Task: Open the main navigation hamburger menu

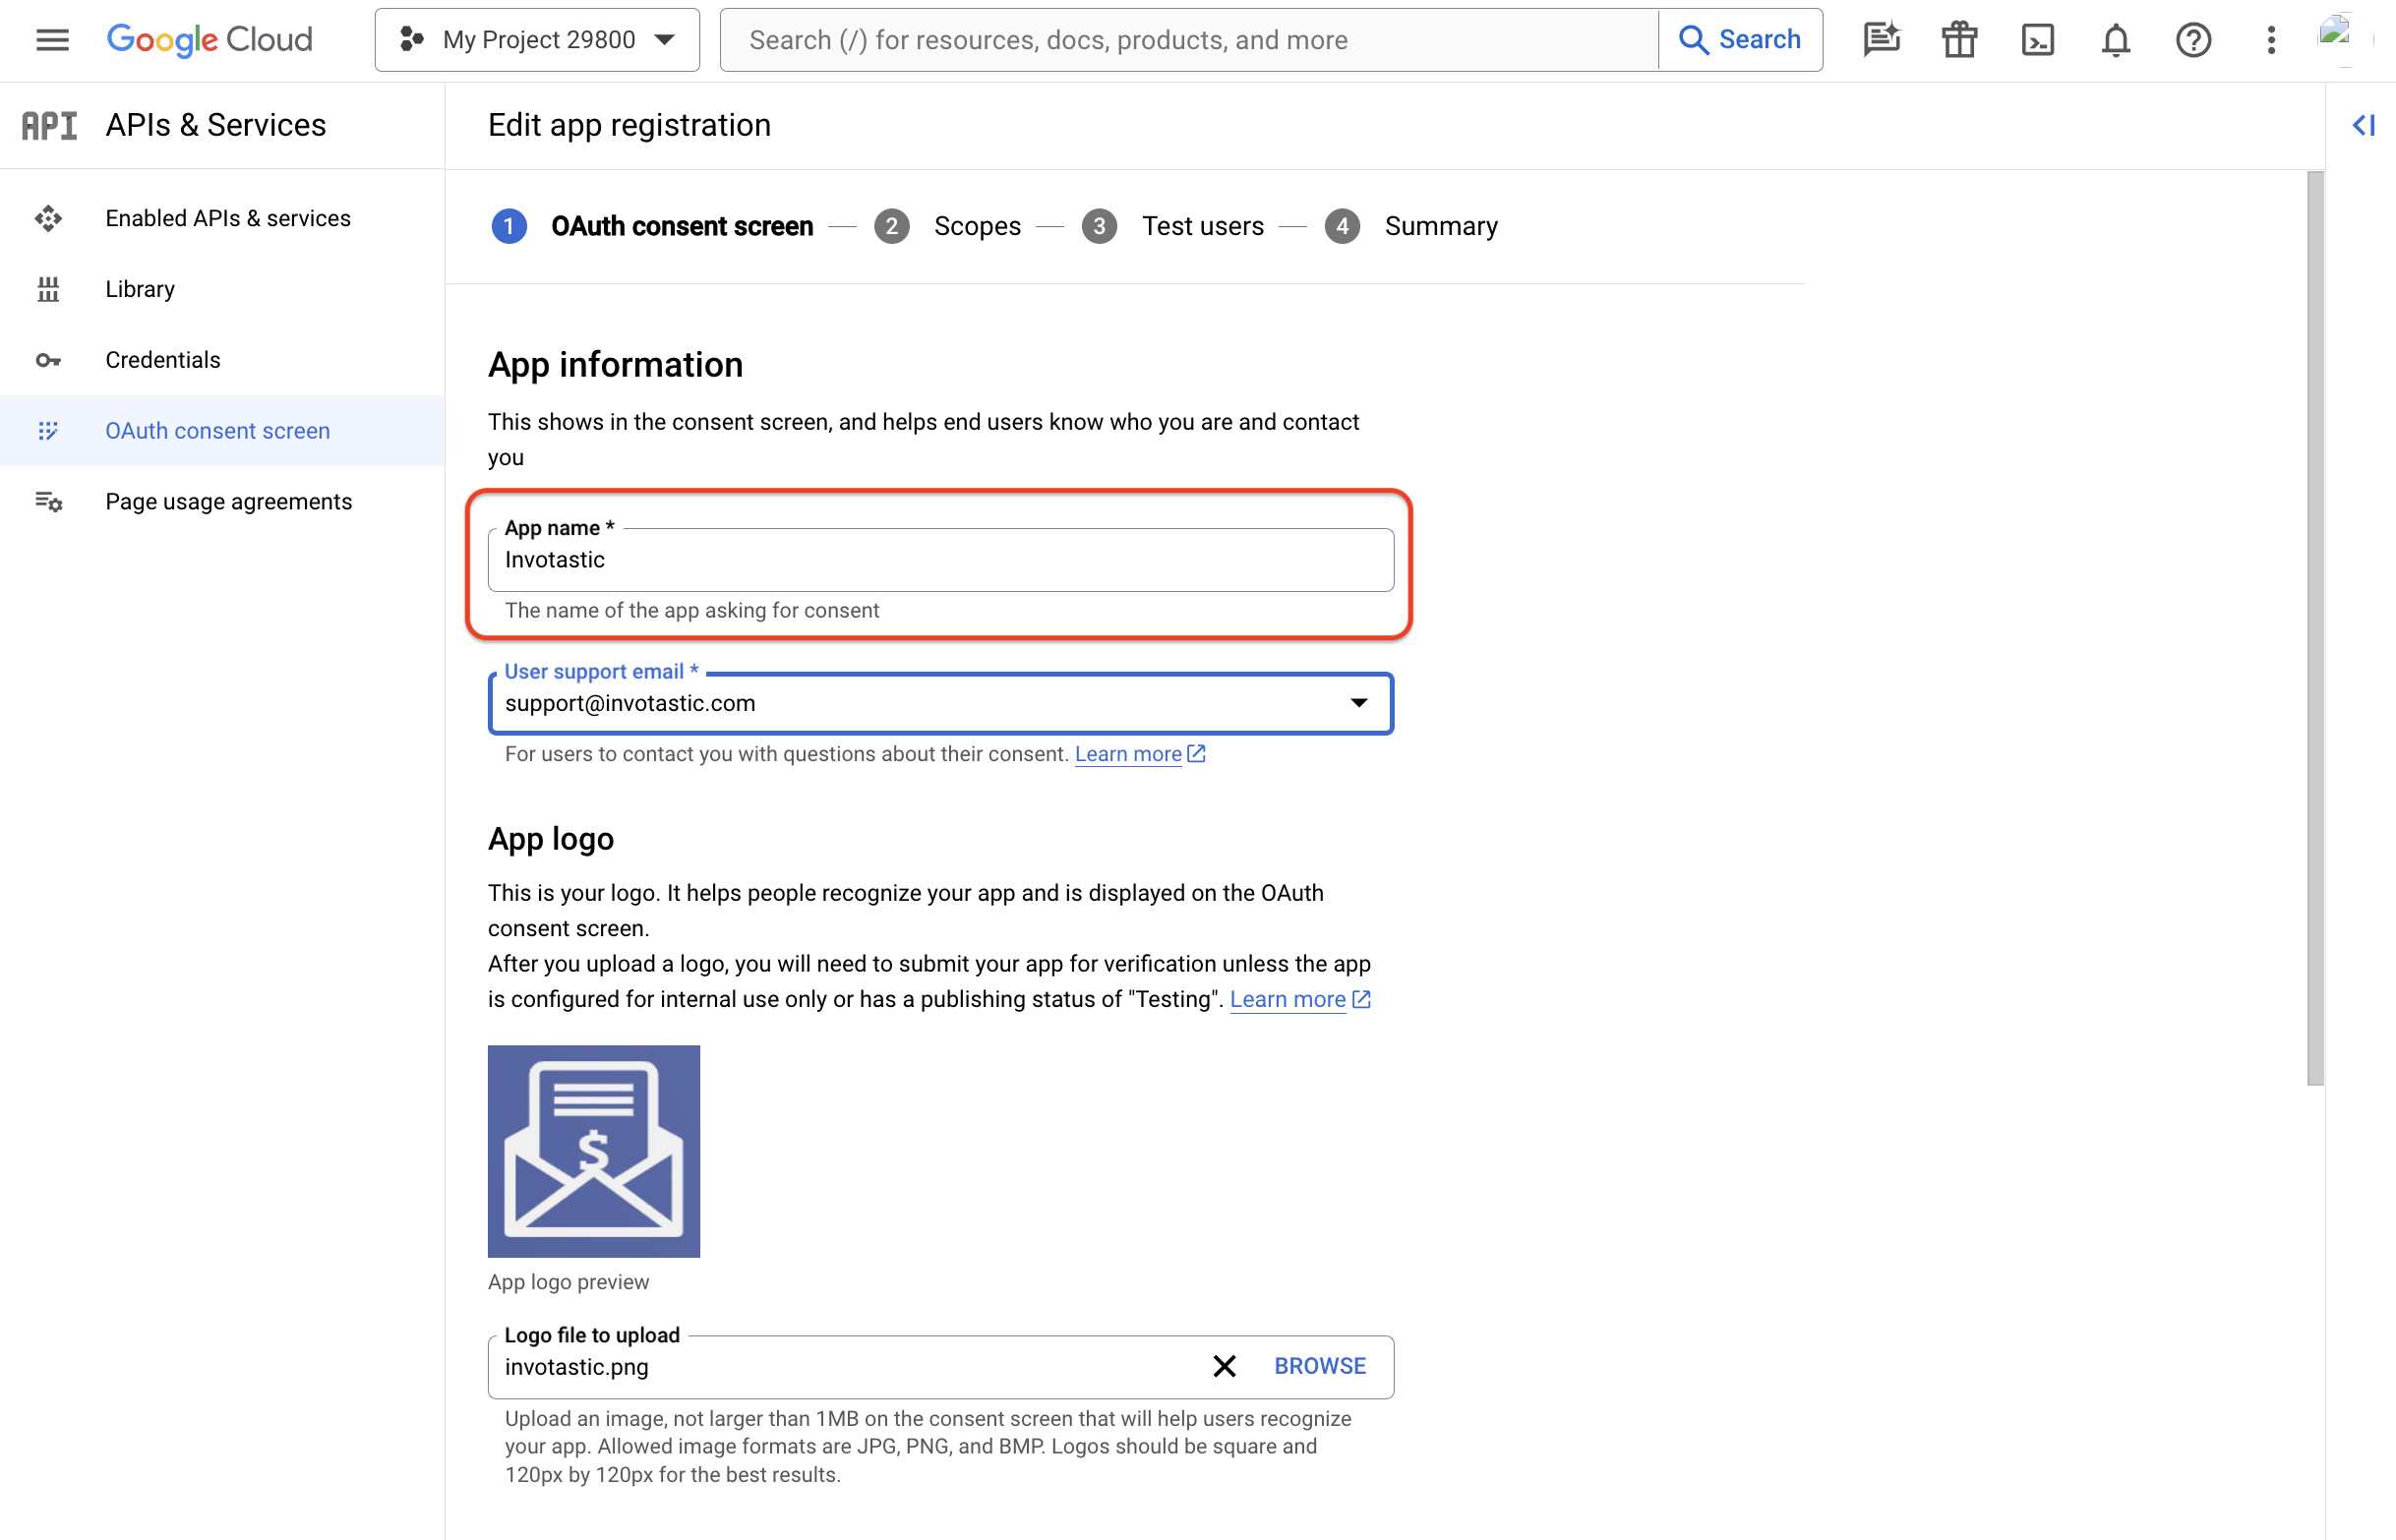Action: tap(52, 40)
